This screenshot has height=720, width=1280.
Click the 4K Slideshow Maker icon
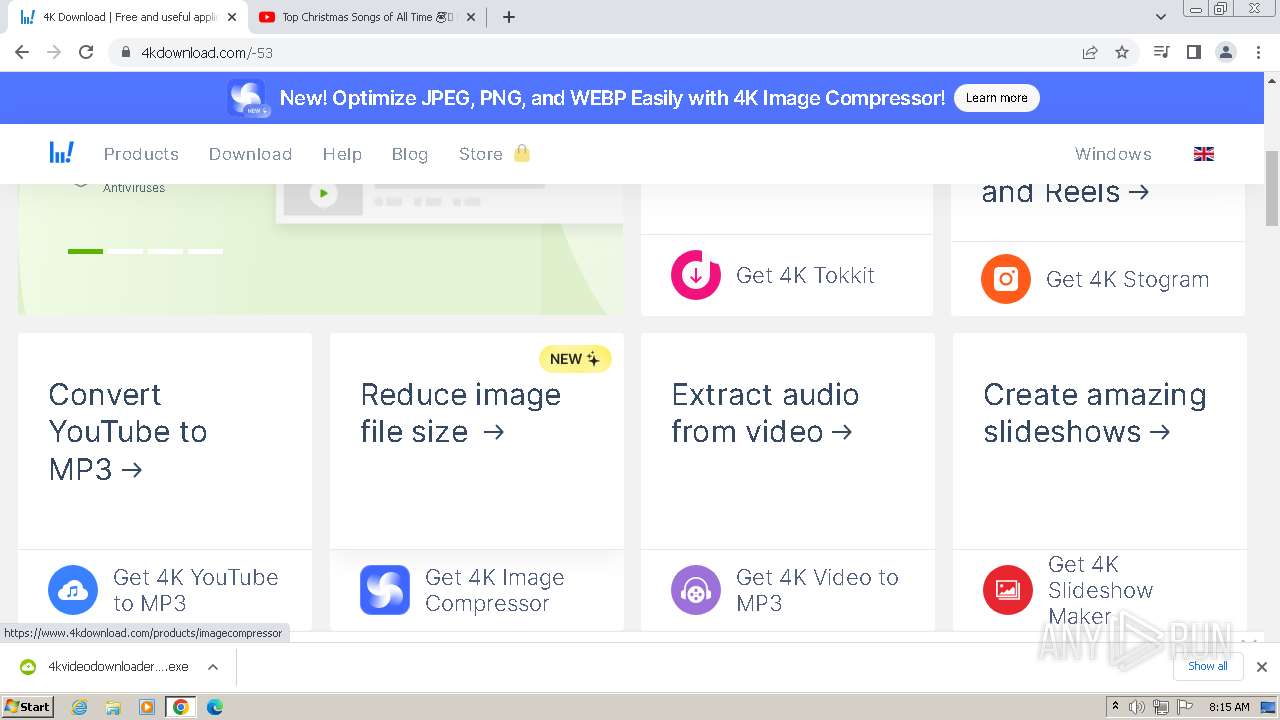pos(1008,590)
